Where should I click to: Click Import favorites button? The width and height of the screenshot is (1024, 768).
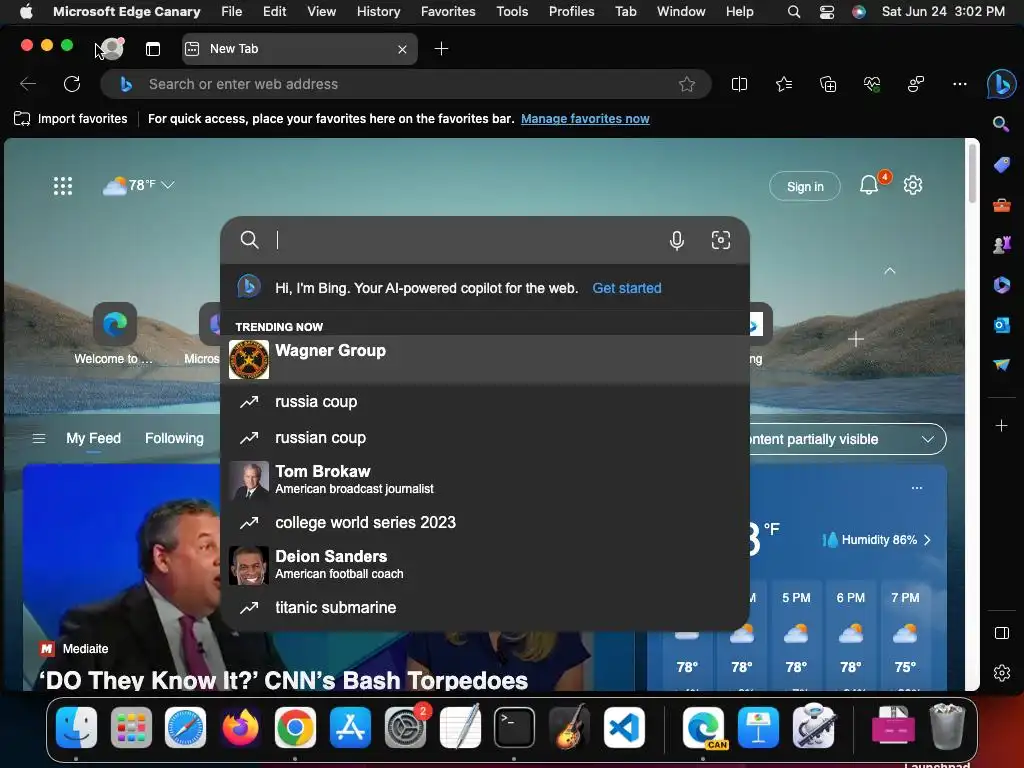[71, 119]
